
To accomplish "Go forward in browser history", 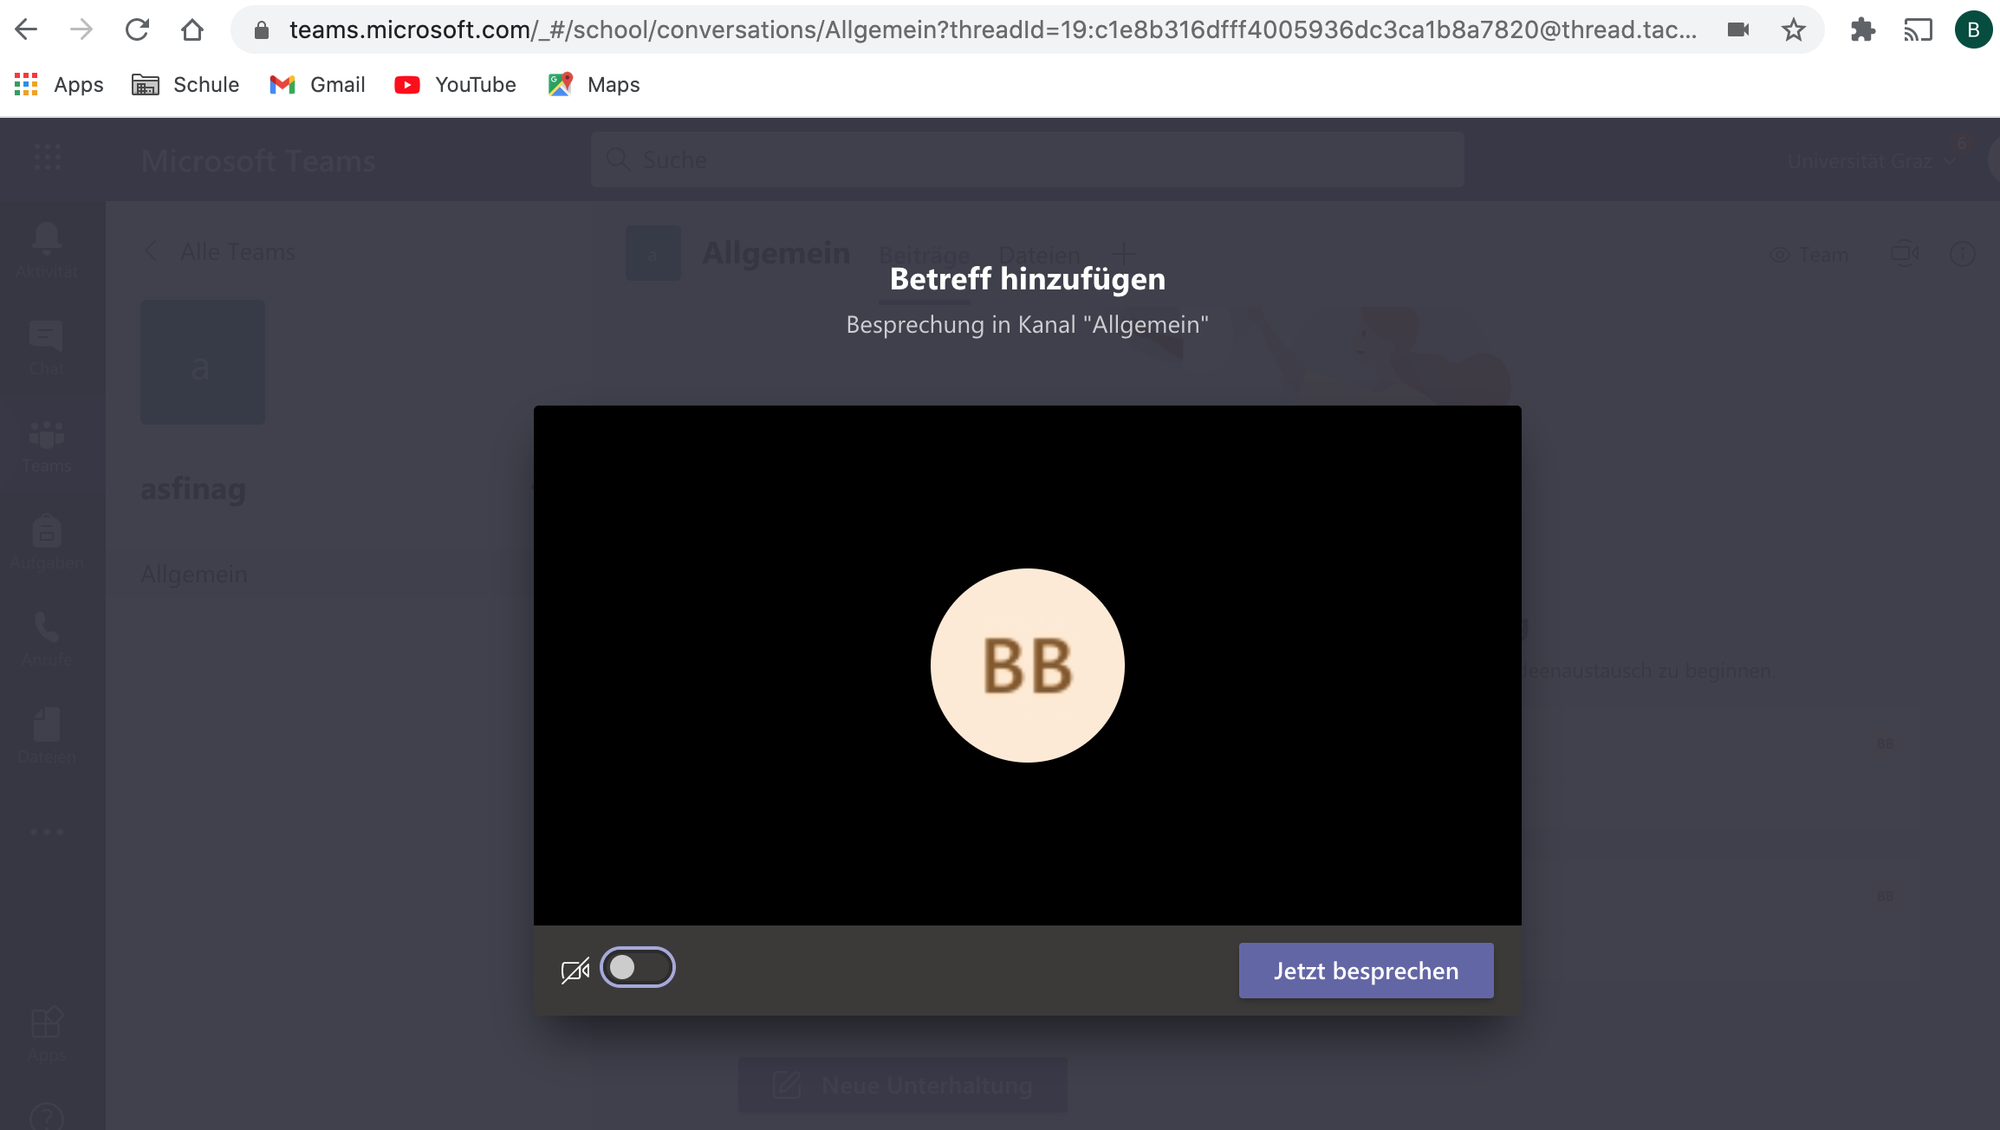I will [x=81, y=30].
